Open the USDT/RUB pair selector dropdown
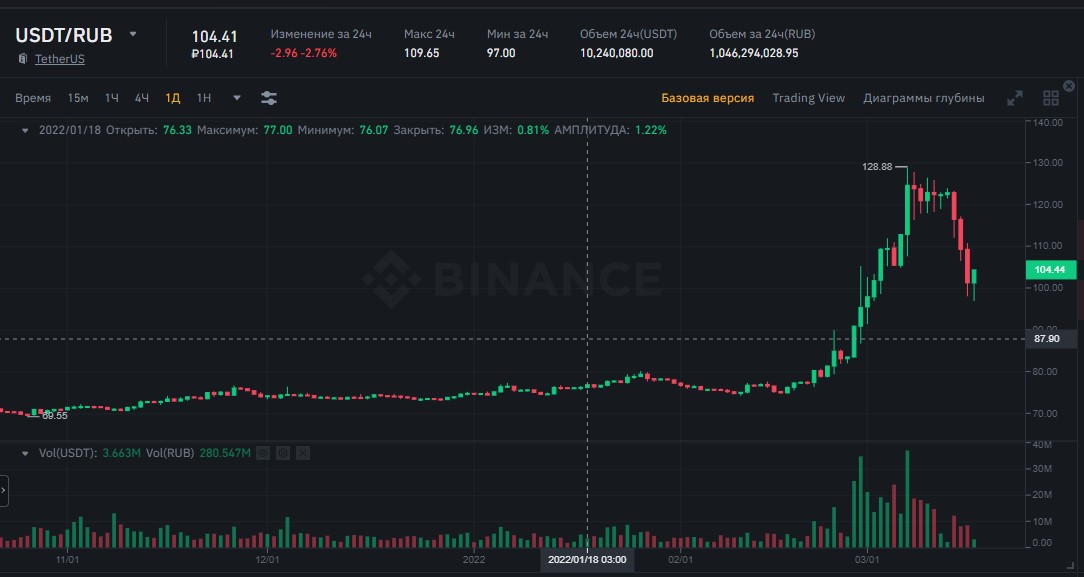This screenshot has height=577, width=1084. [133, 34]
